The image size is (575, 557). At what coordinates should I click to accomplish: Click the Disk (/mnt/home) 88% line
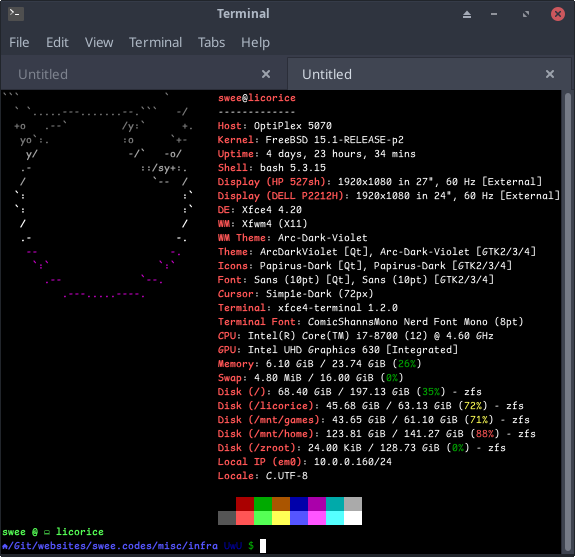coord(377,434)
